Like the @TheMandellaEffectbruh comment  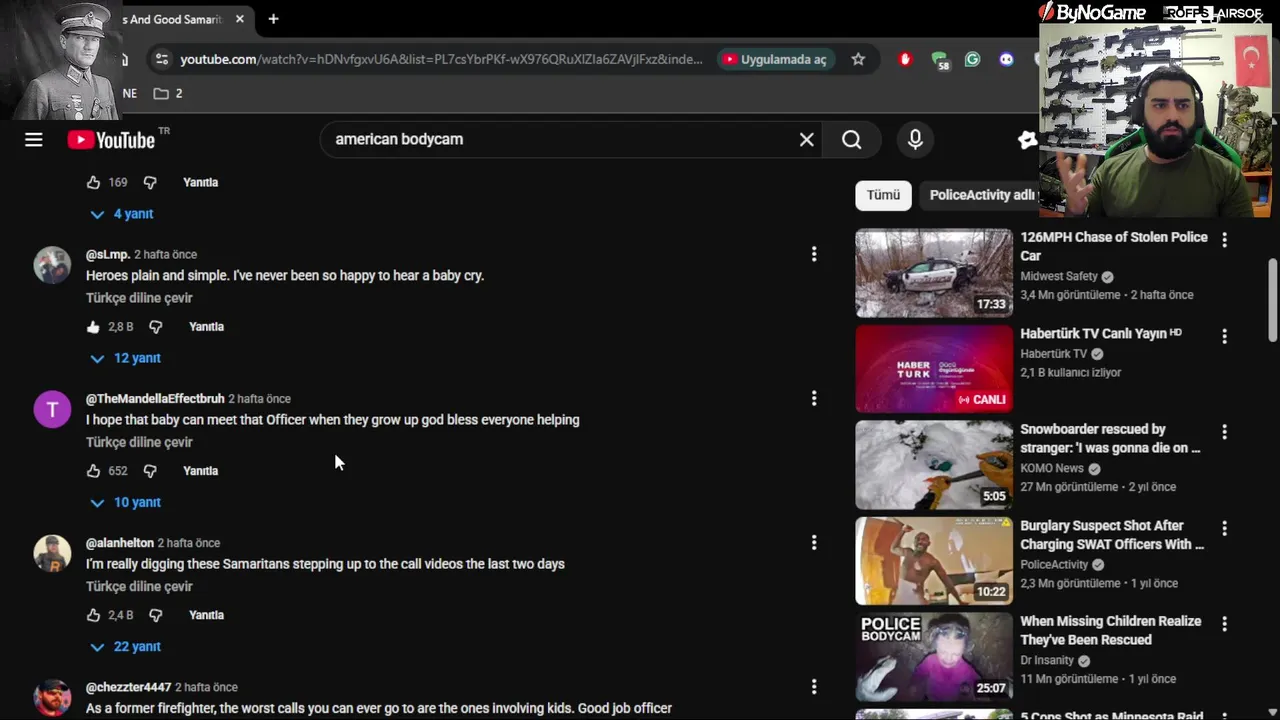(x=93, y=471)
